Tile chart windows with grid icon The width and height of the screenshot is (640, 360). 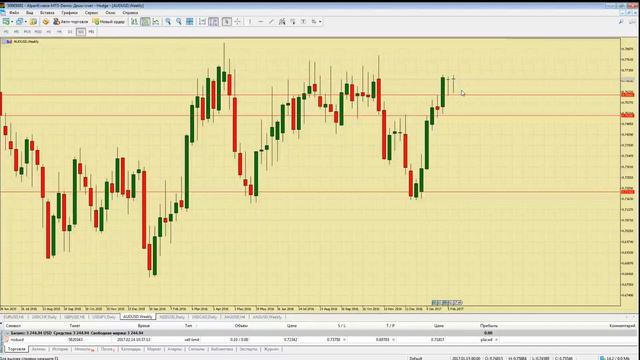click(x=190, y=21)
